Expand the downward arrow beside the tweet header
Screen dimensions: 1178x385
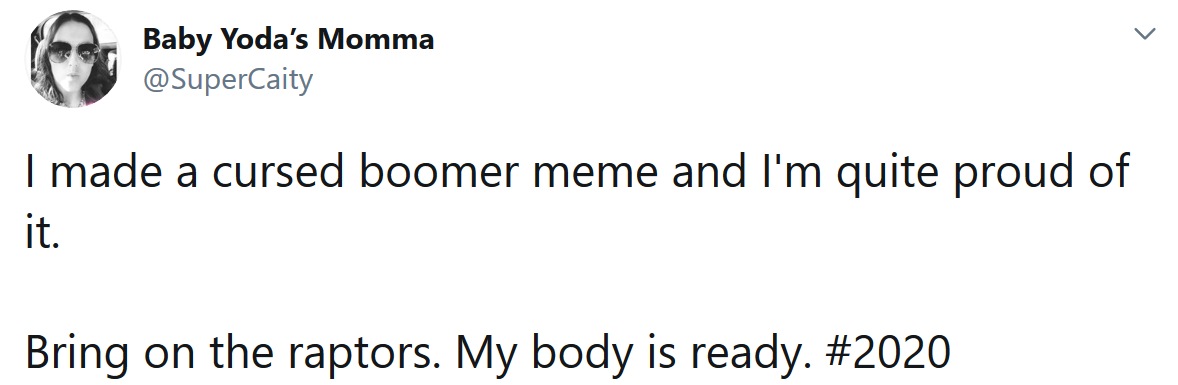coord(1143,34)
